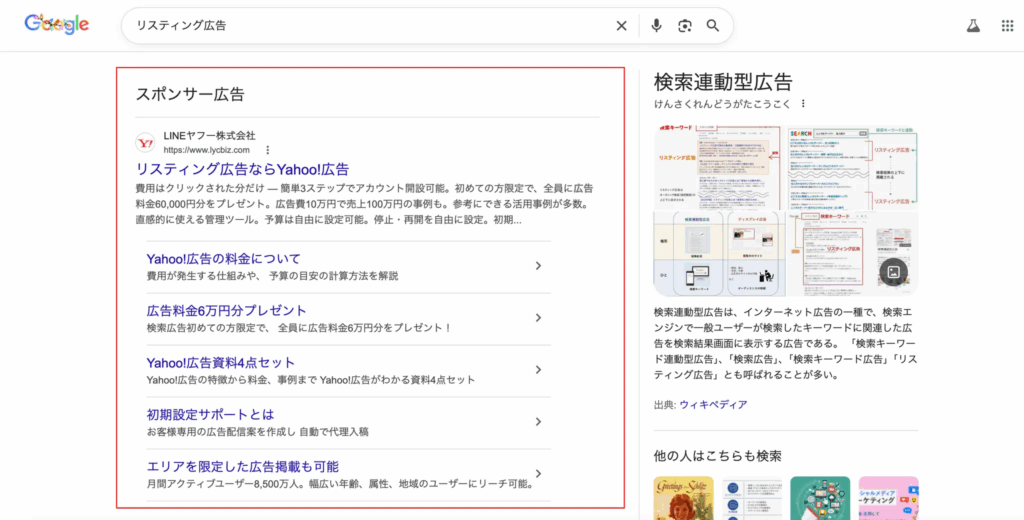The image size is (1024, 520).
Task: Click the magnifying glass search icon
Action: (x=713, y=26)
